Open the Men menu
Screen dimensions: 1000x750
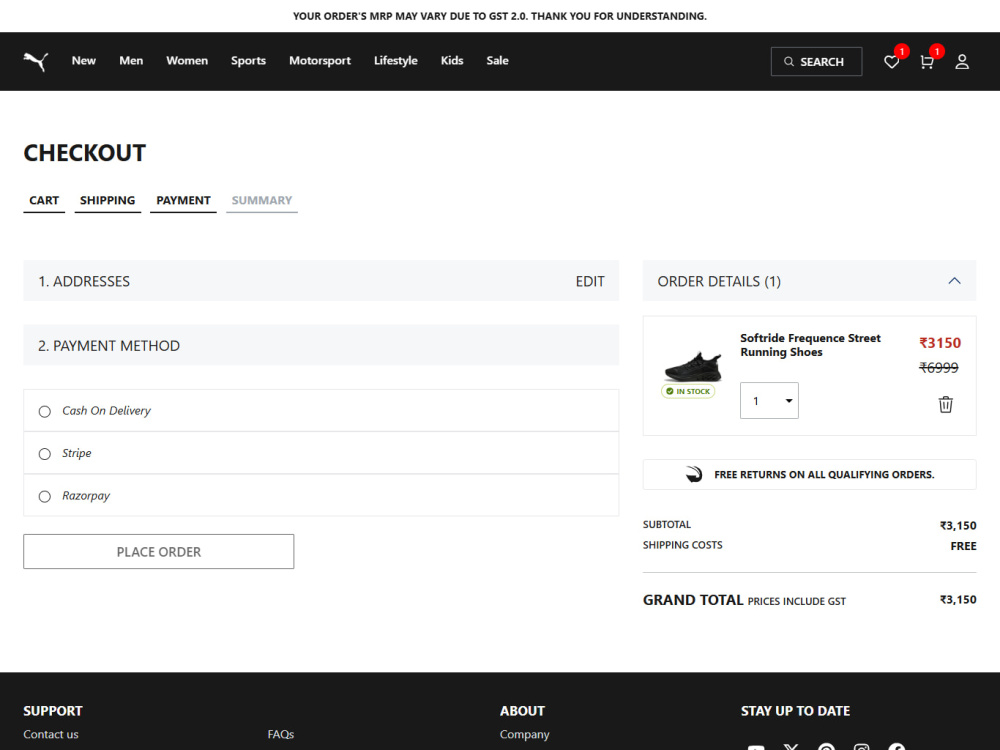(x=131, y=61)
